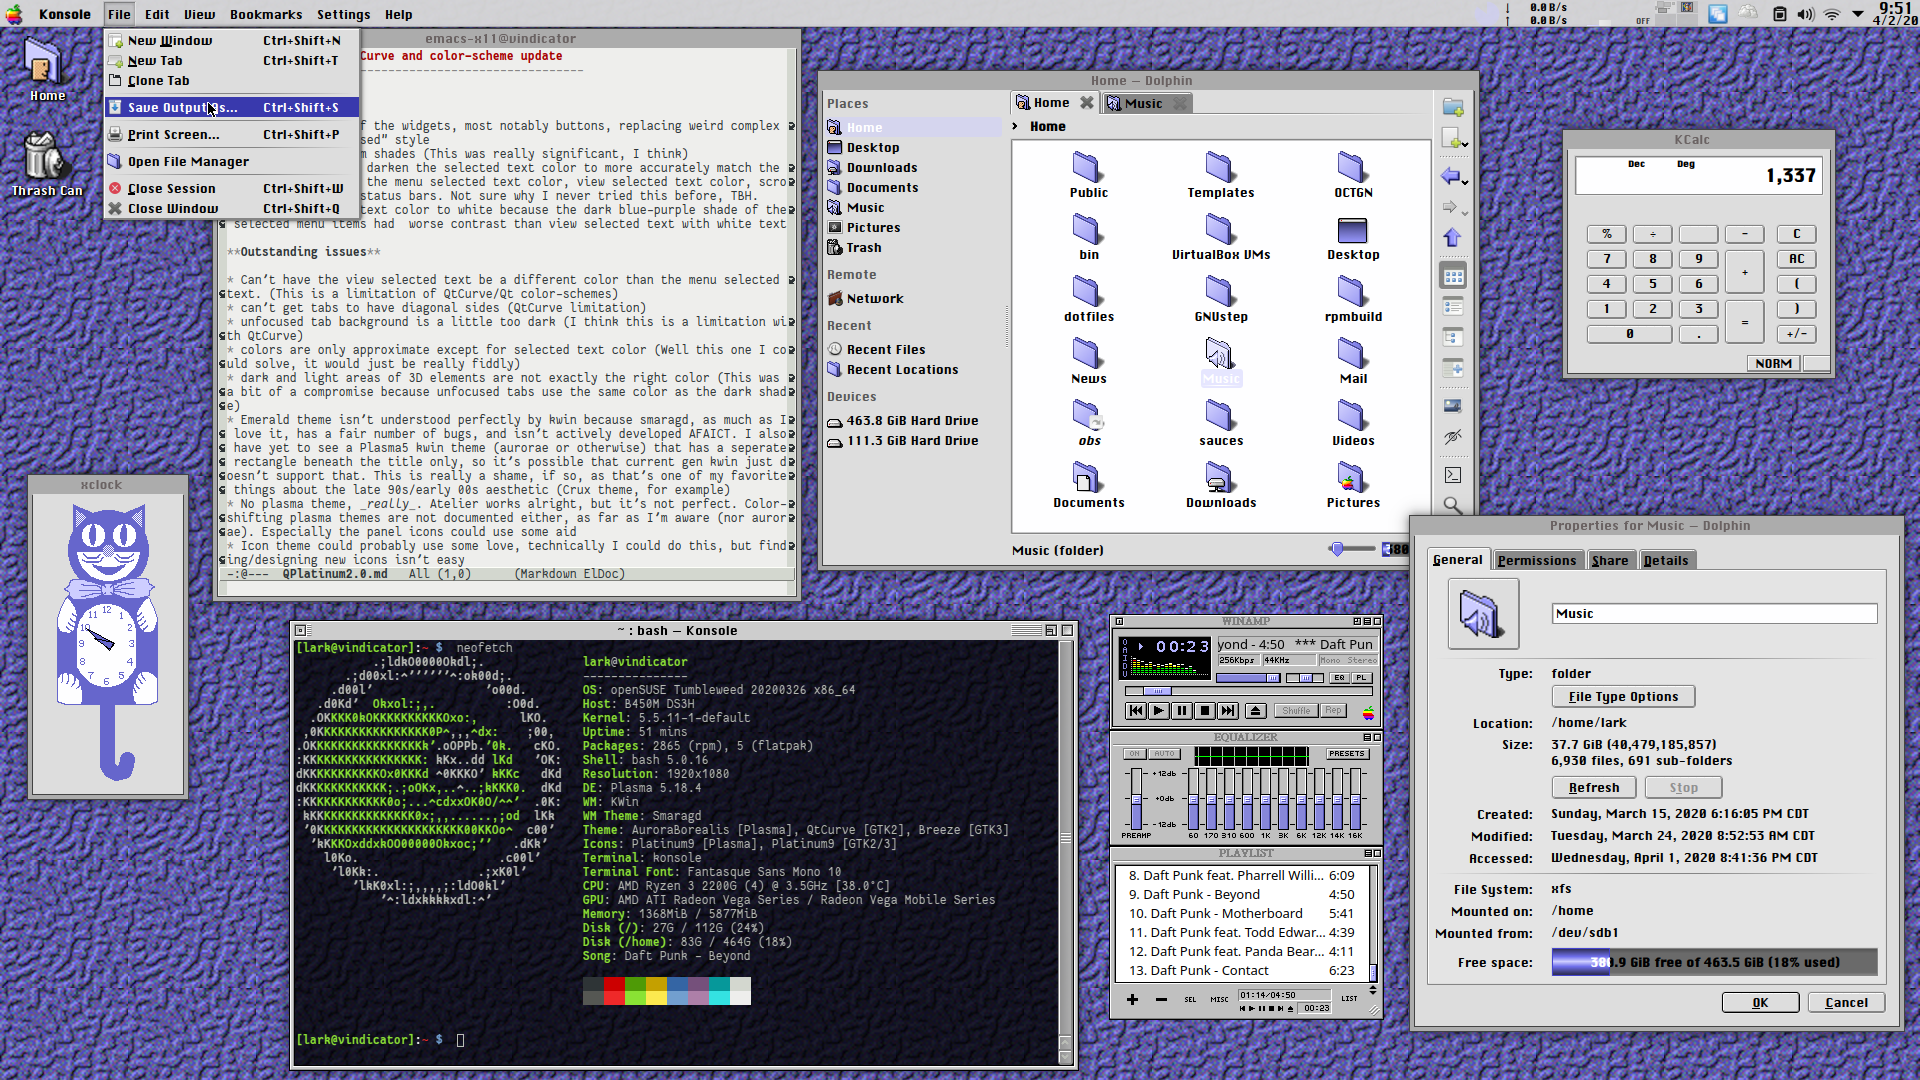Viewport: 1920px width, 1080px height.
Task: Click the playlist add (+) button
Action: pyautogui.click(x=1132, y=999)
